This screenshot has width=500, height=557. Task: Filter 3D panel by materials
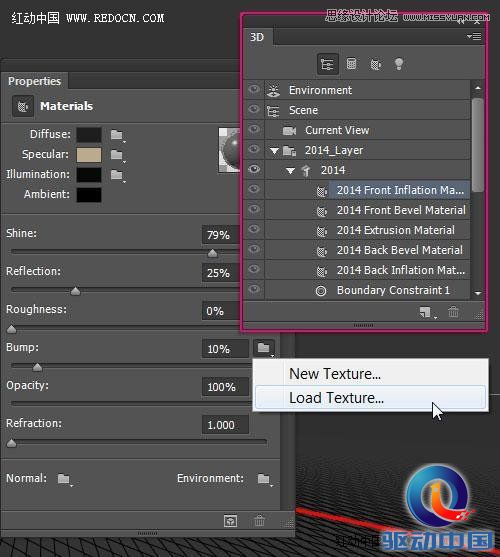(x=375, y=64)
